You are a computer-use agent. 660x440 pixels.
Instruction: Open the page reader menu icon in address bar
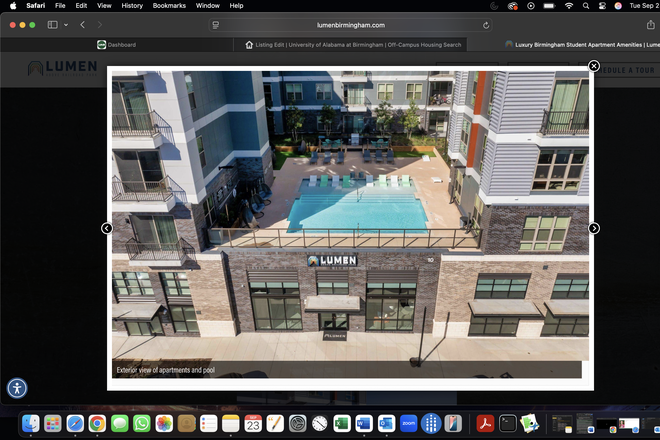[216, 25]
